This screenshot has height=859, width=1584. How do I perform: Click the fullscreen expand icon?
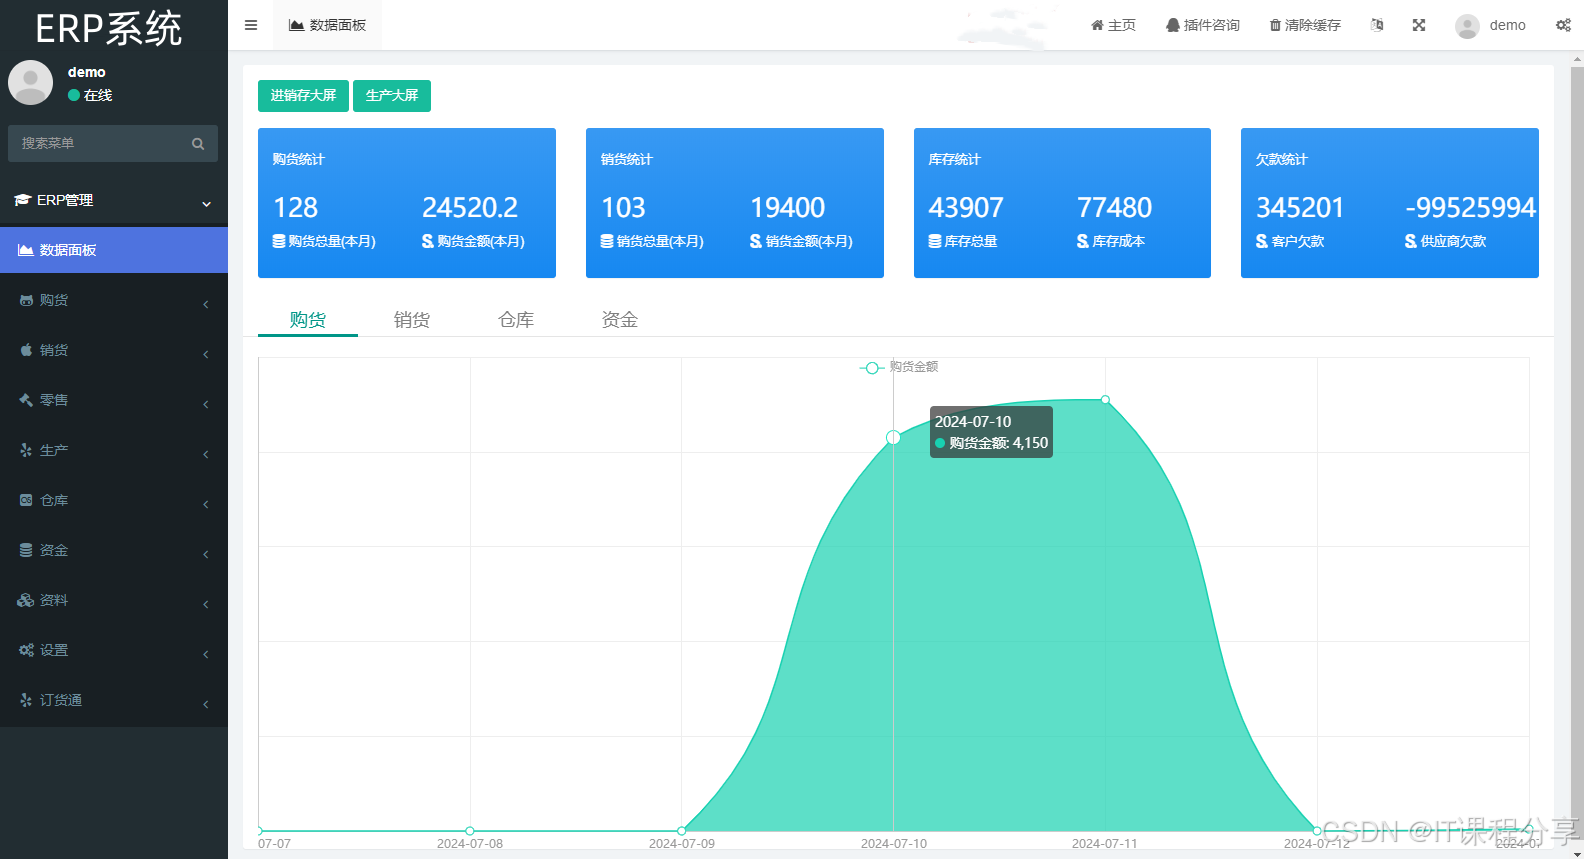click(x=1418, y=25)
